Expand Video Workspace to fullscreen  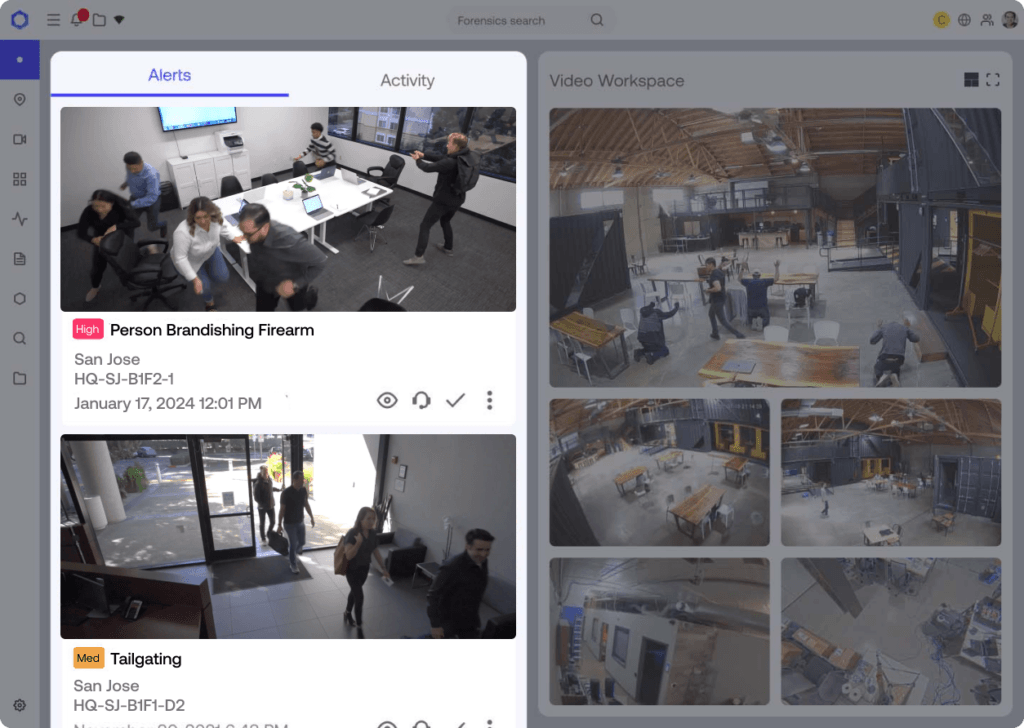993,80
